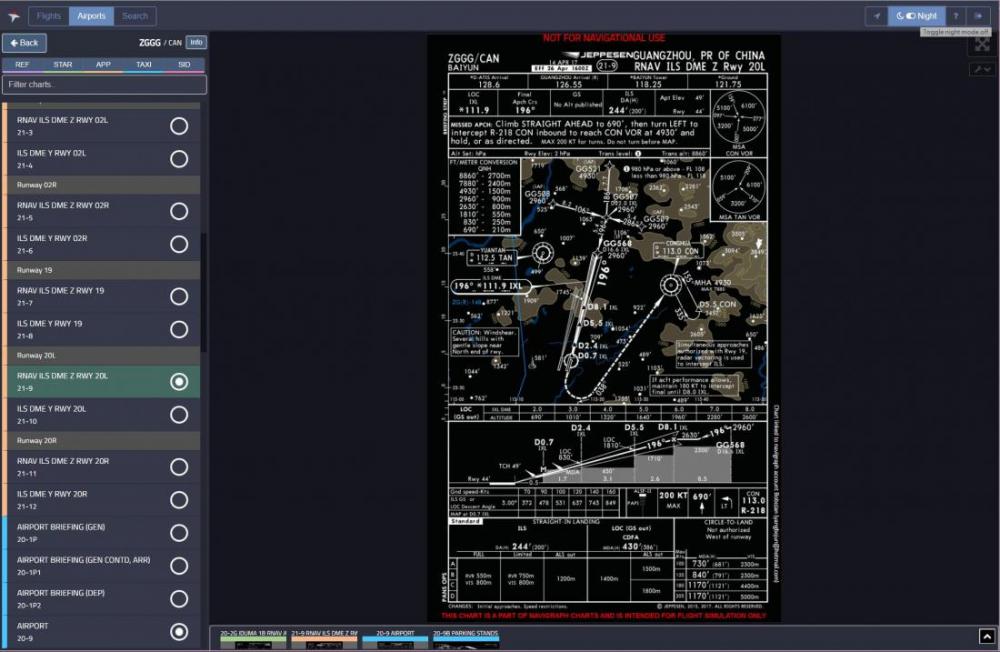Open the ZGGG airport Info button
This screenshot has height=652, width=1000.
click(196, 43)
